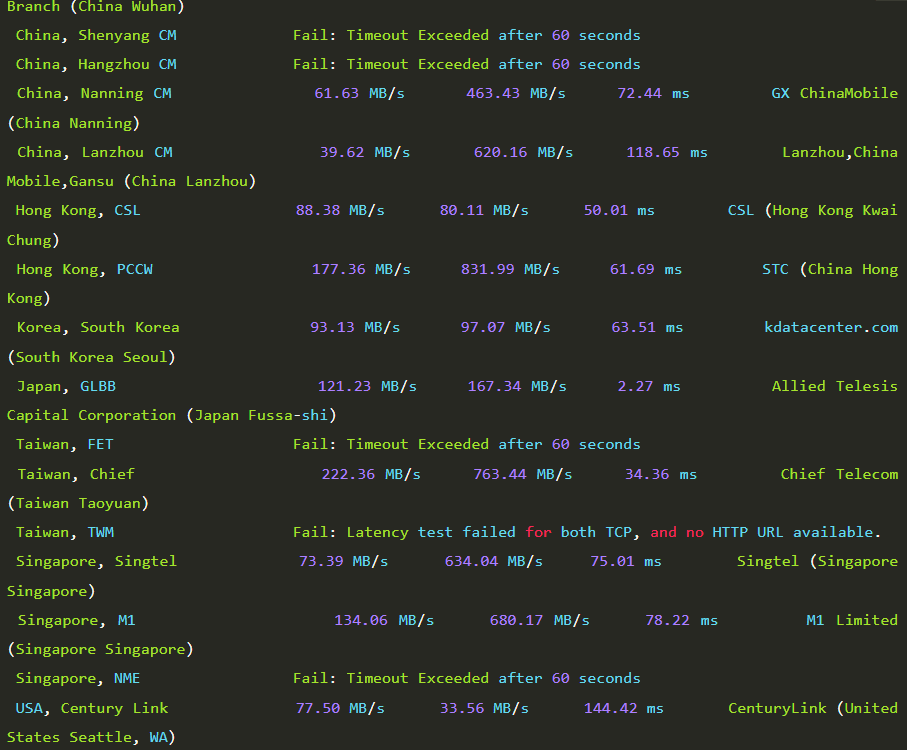Click the latency value "144.42 ms"
This screenshot has width=907, height=750.
coord(624,708)
